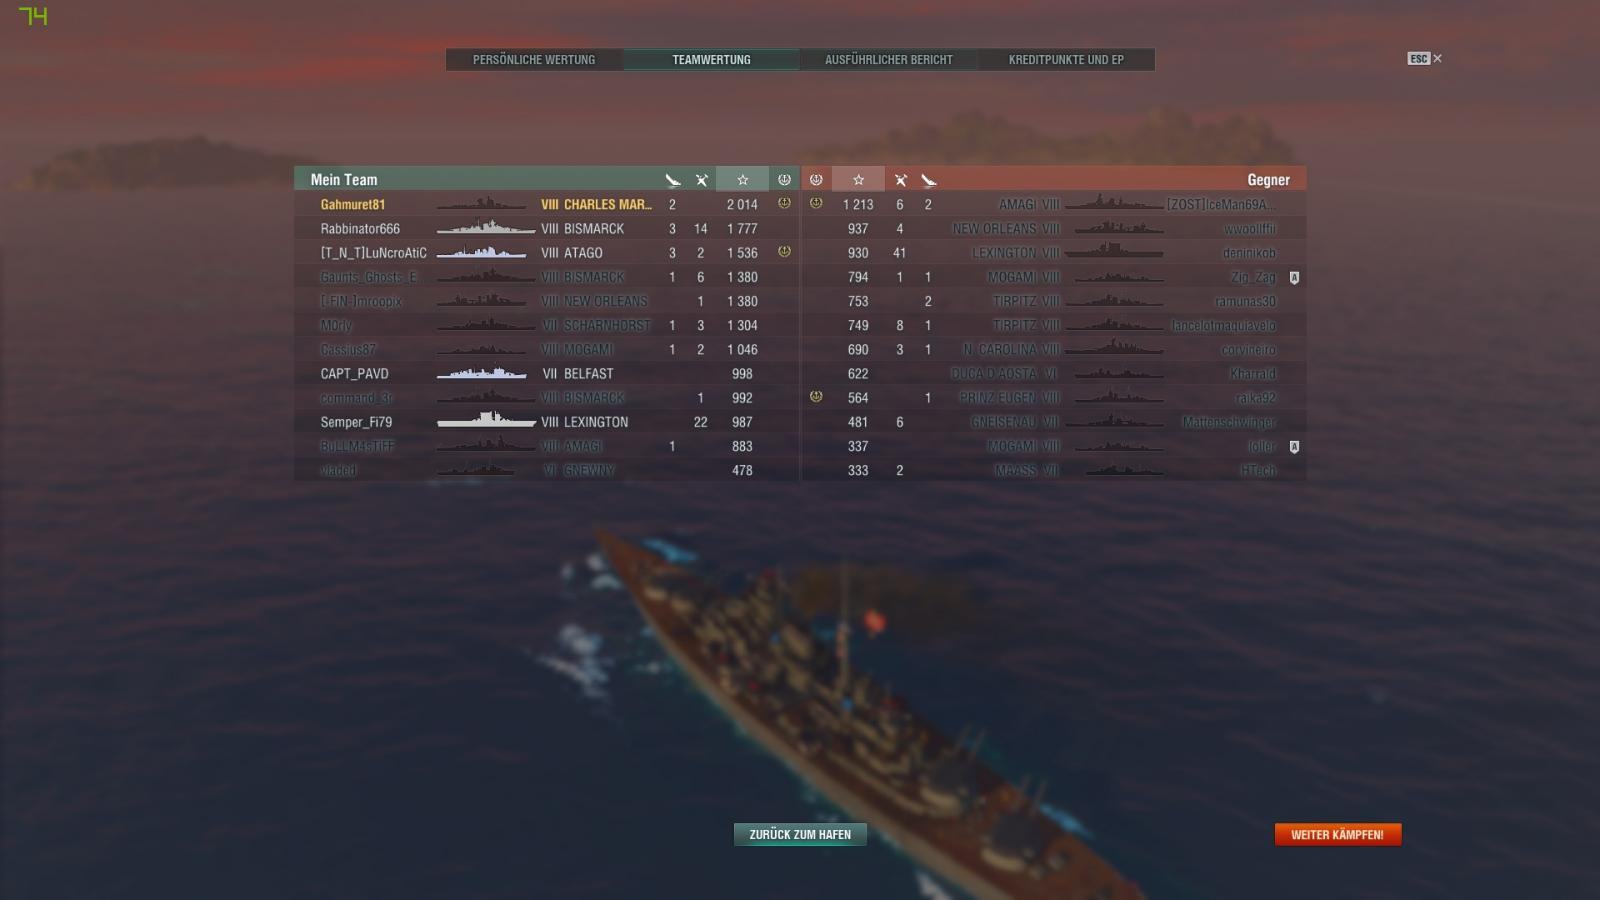Switch to Ausführlicher Bericht tab
Viewport: 1600px width, 900px height.
pyautogui.click(x=889, y=60)
